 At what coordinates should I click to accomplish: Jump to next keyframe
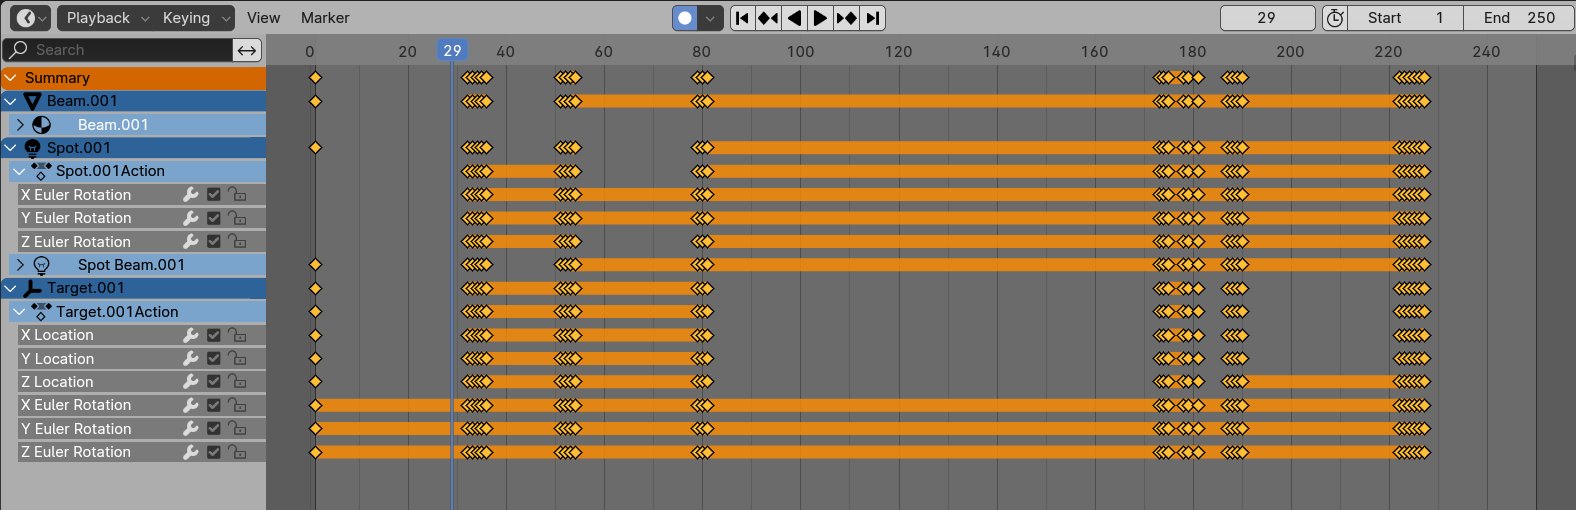pyautogui.click(x=846, y=18)
